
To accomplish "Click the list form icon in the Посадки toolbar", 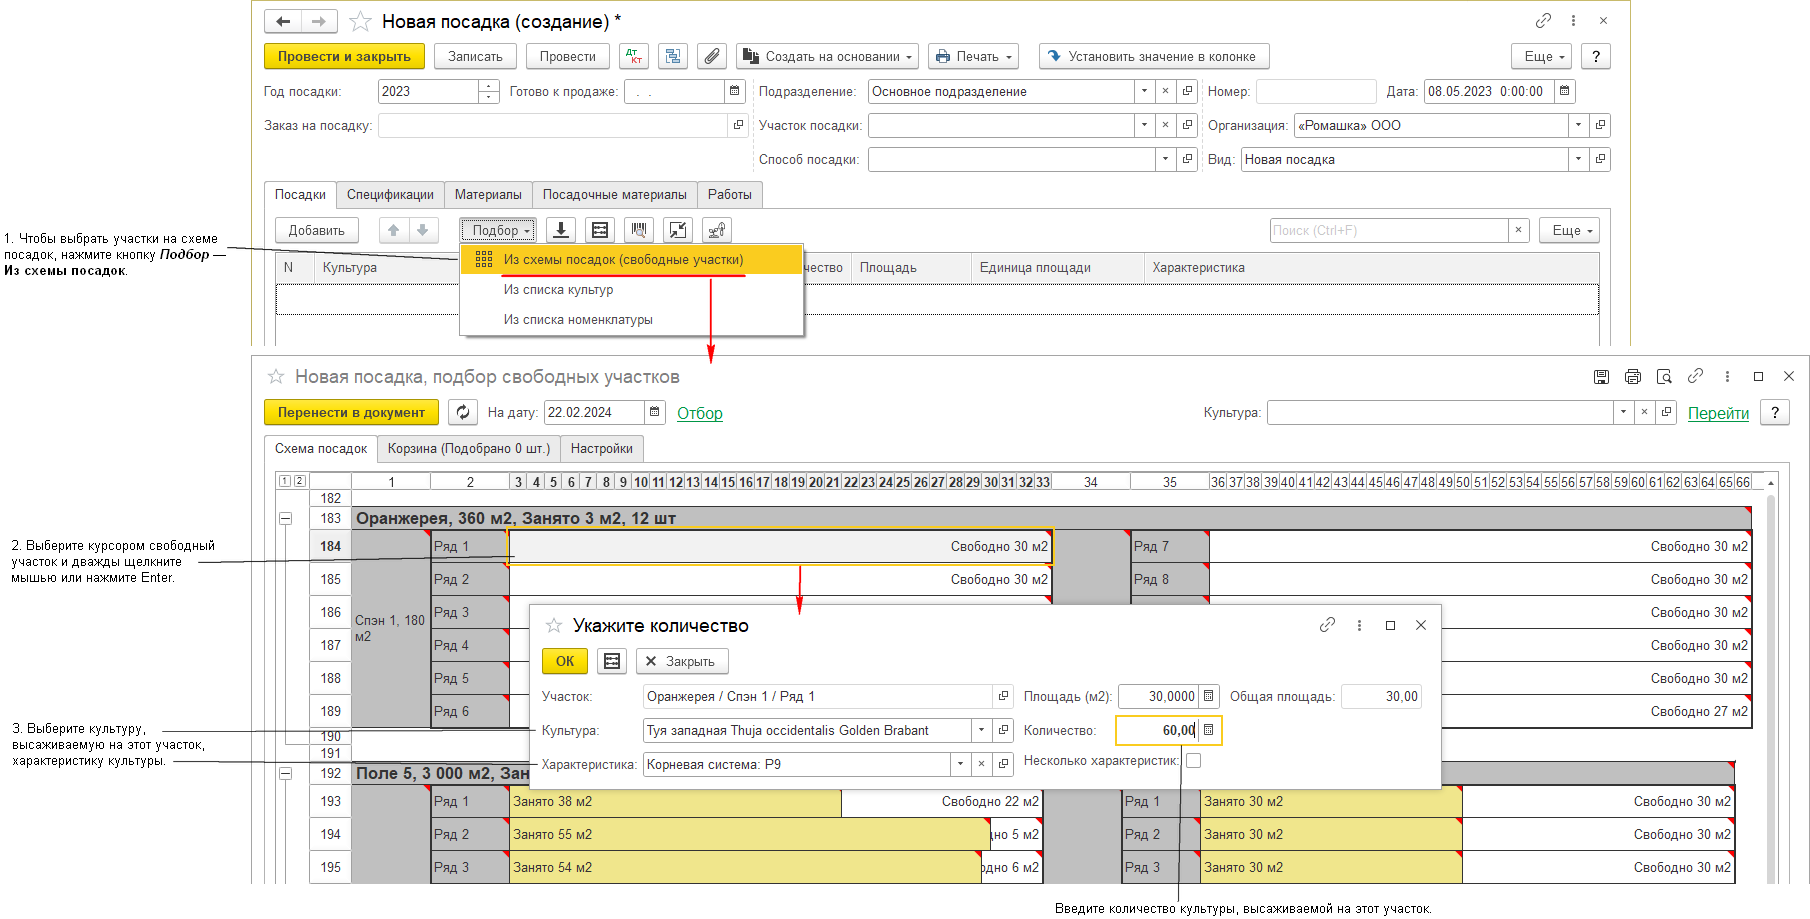I will click(600, 231).
